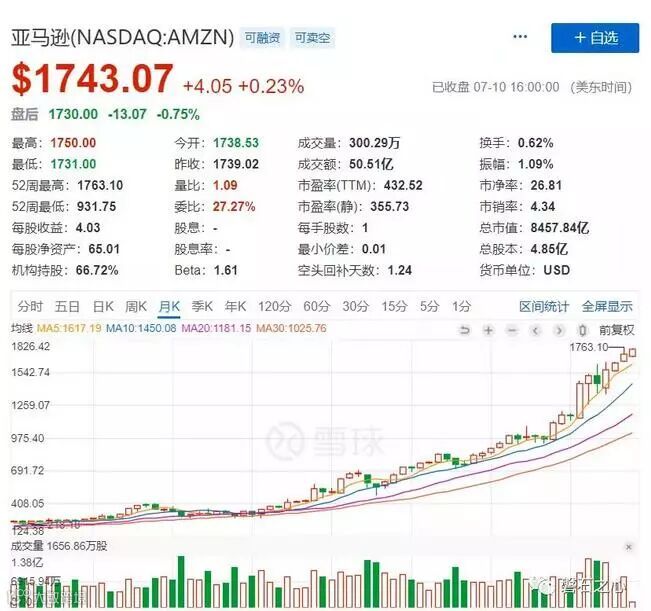The image size is (651, 611).
Task: Click the MA20:1181.15 indicator label
Action: [x=216, y=328]
